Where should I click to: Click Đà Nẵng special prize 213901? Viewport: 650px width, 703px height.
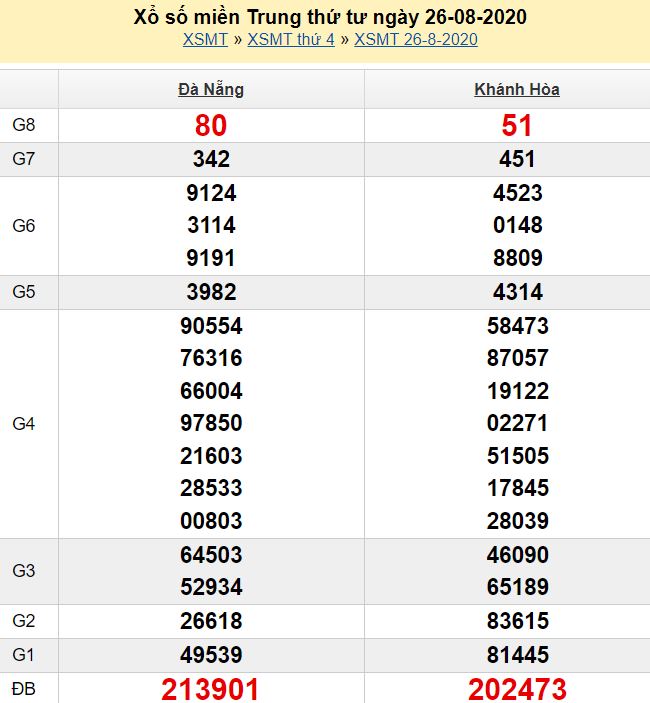point(211,688)
